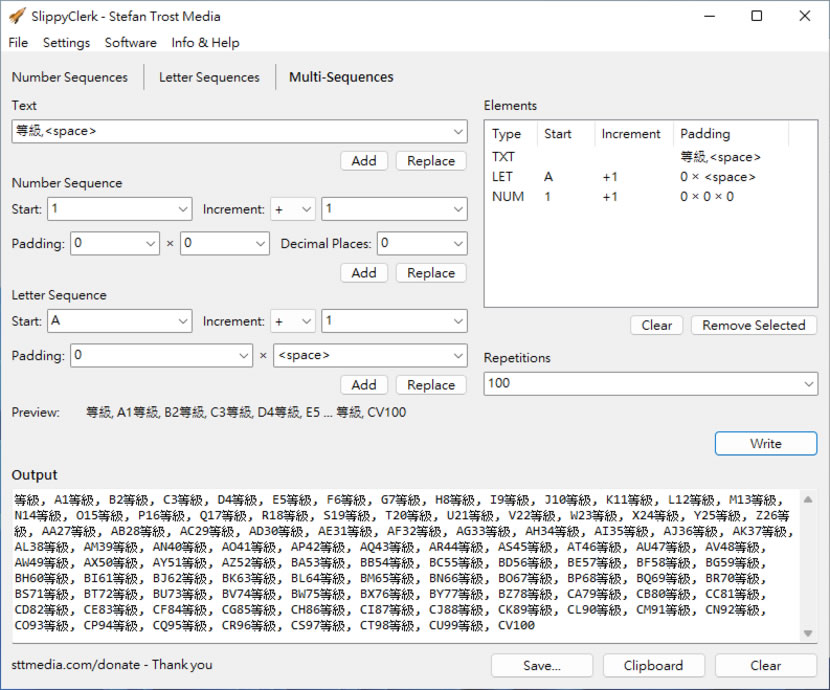The width and height of the screenshot is (830, 690).
Task: Select the Multi-Sequences tab
Action: (341, 77)
